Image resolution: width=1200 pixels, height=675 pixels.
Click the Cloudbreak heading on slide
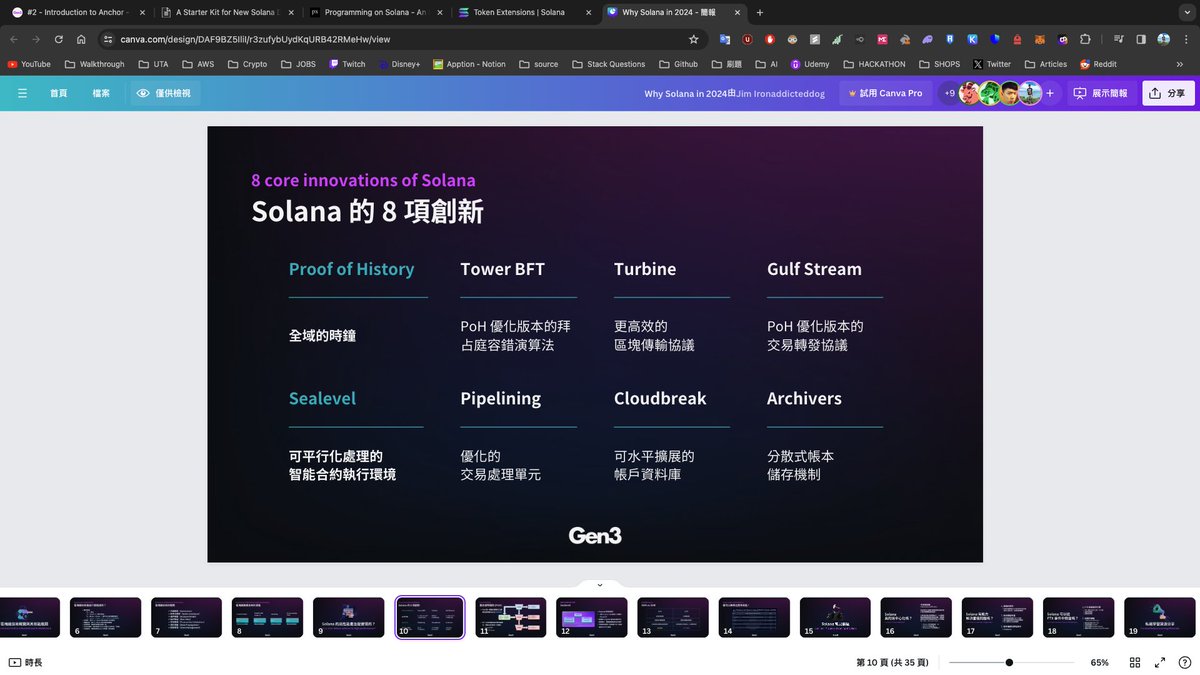[660, 398]
